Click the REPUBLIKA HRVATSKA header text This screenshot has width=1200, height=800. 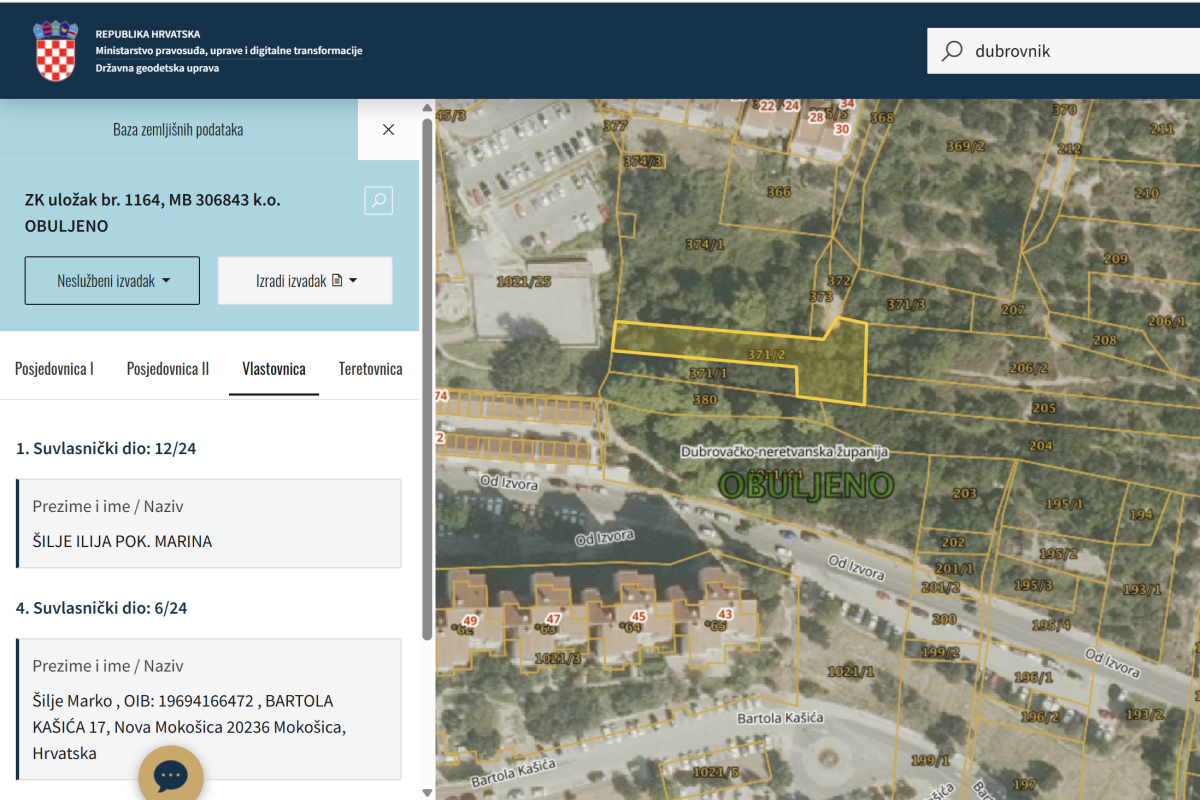coord(148,34)
